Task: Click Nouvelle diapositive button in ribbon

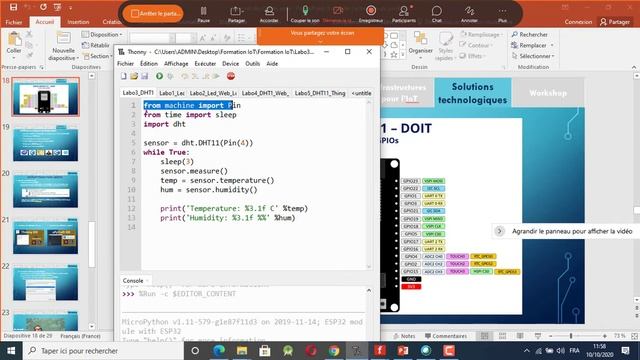Action: click(63, 46)
